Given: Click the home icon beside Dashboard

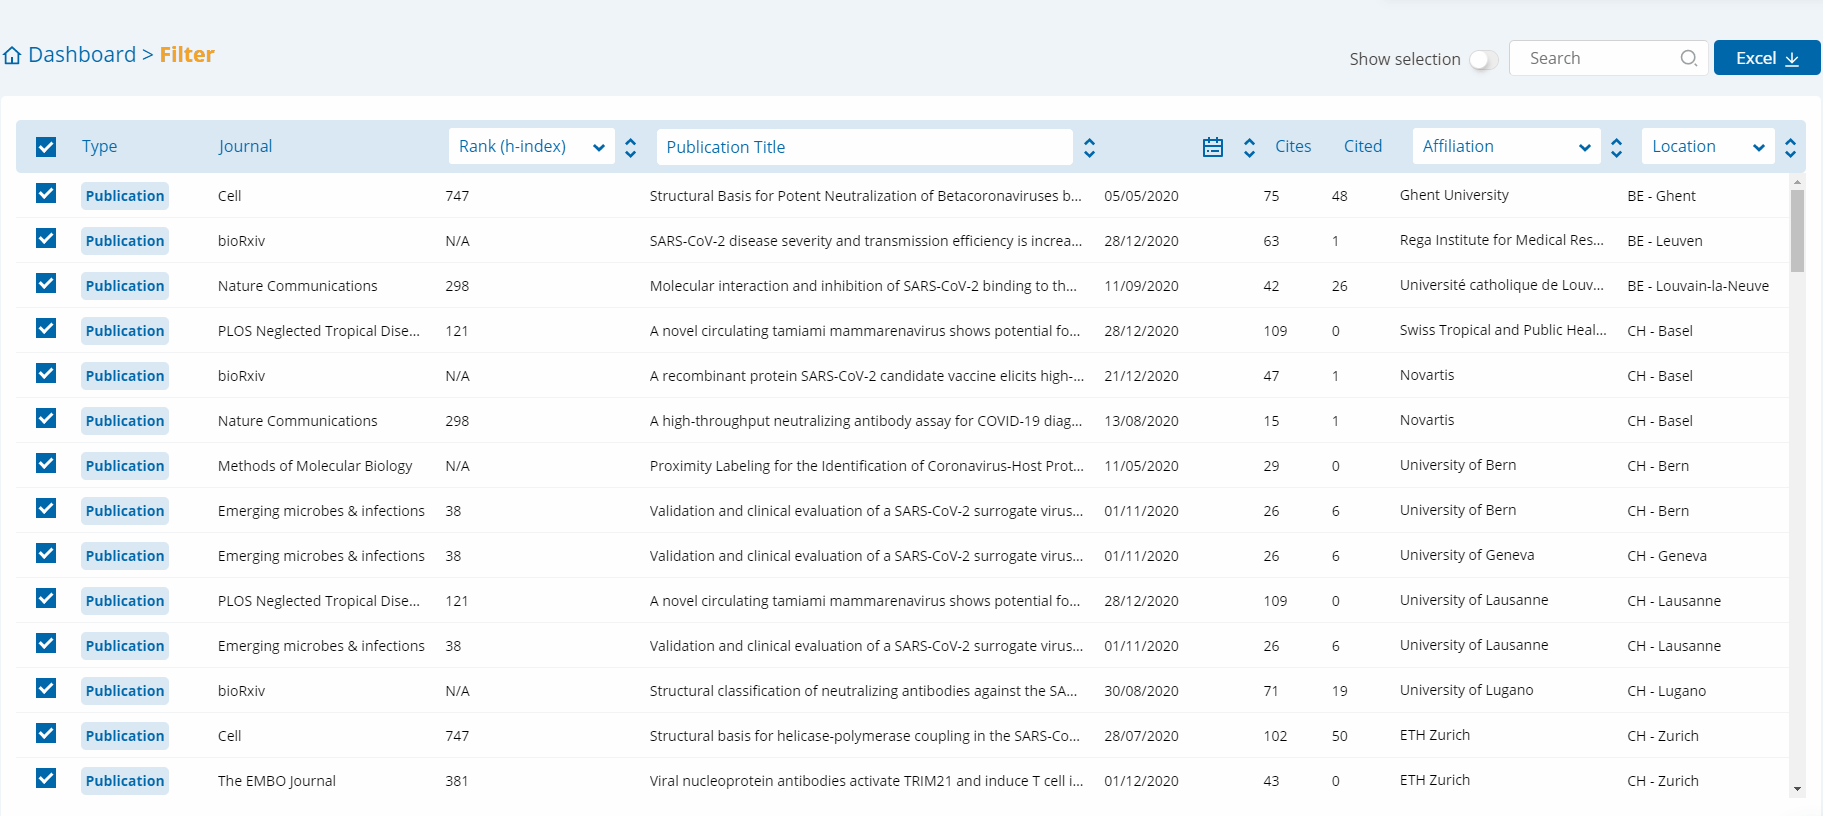Looking at the screenshot, I should [x=12, y=56].
